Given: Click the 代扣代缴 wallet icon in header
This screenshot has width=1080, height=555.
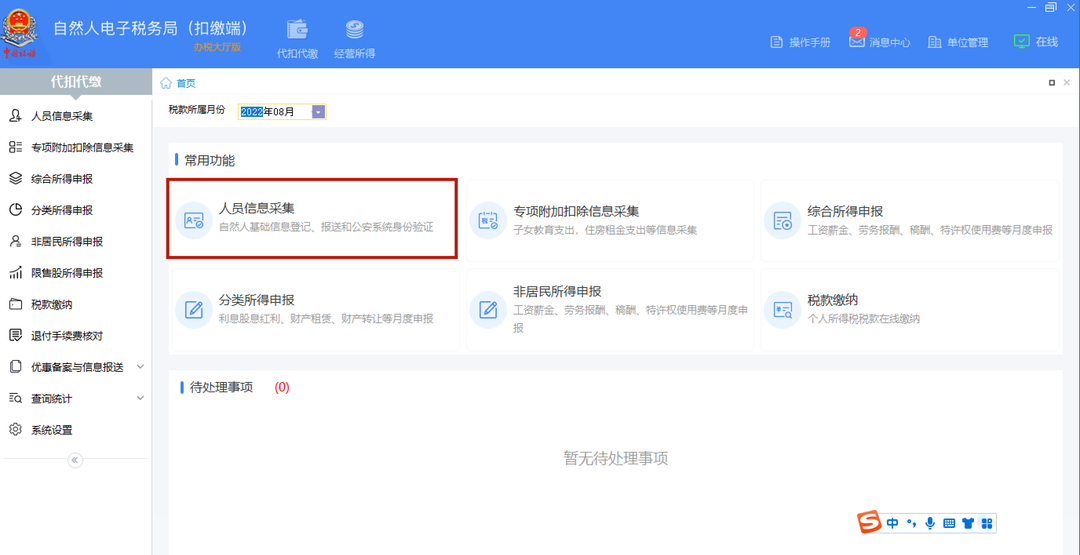Looking at the screenshot, I should pos(297,31).
